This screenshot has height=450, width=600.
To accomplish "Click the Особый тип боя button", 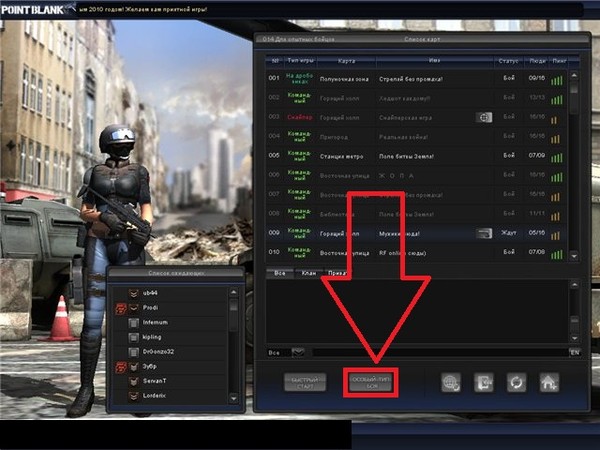I will click(371, 382).
